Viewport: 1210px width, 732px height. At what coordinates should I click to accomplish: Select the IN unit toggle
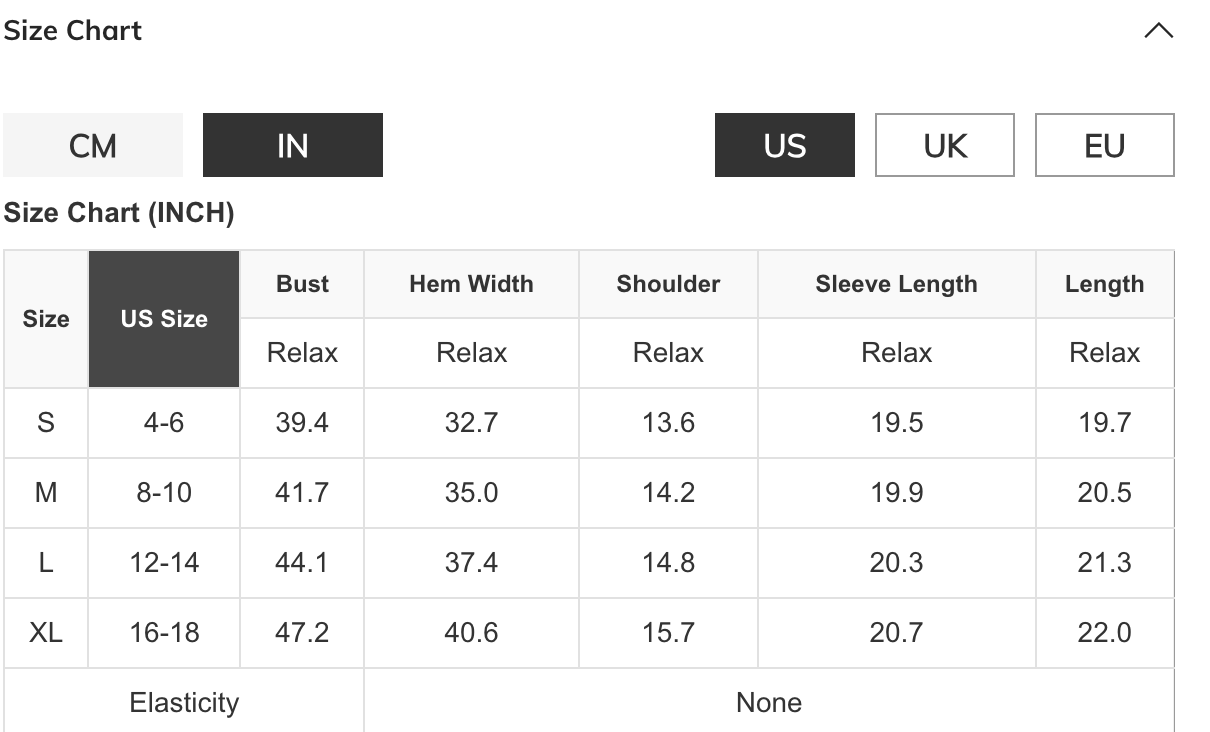pyautogui.click(x=292, y=146)
